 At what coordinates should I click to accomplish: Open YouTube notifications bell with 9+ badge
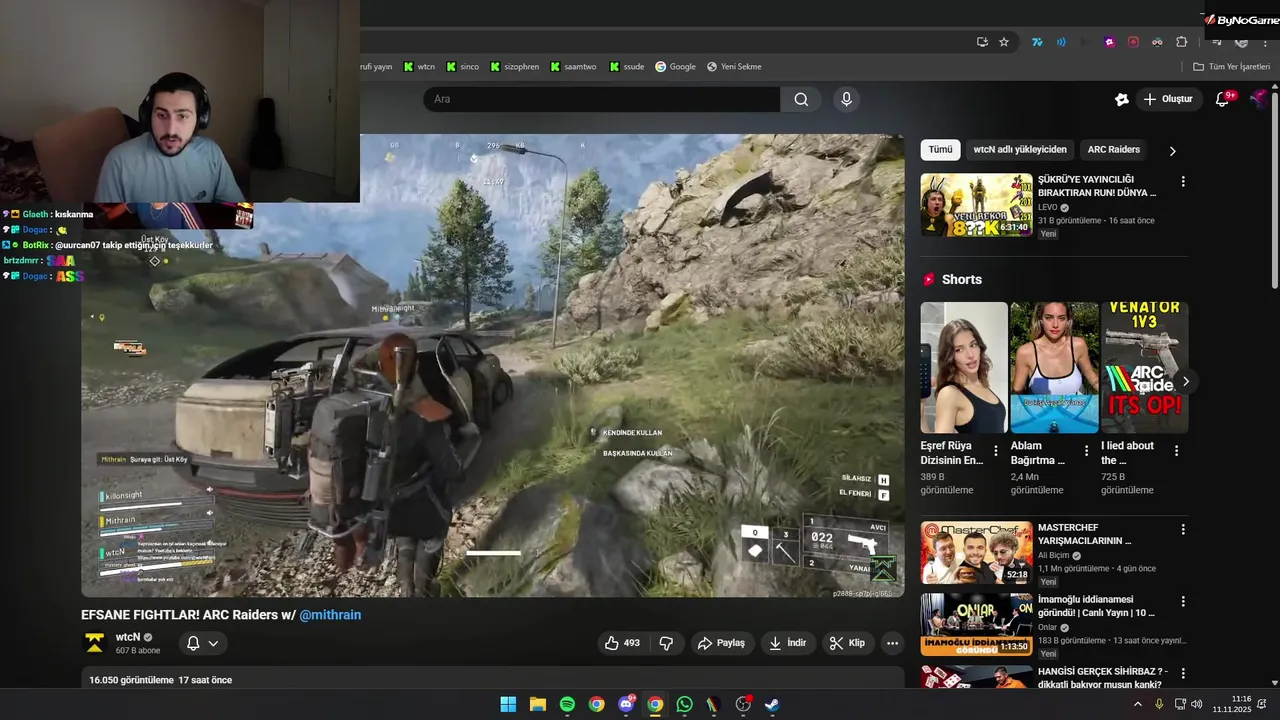[1222, 99]
